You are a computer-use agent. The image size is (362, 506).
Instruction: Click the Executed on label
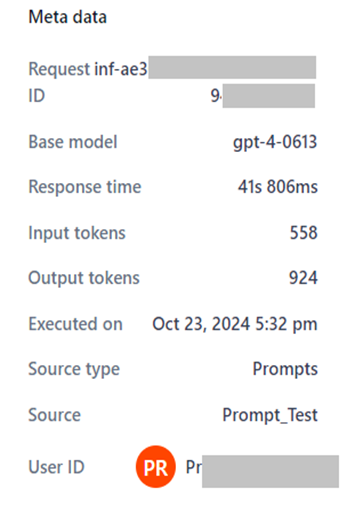[76, 324]
